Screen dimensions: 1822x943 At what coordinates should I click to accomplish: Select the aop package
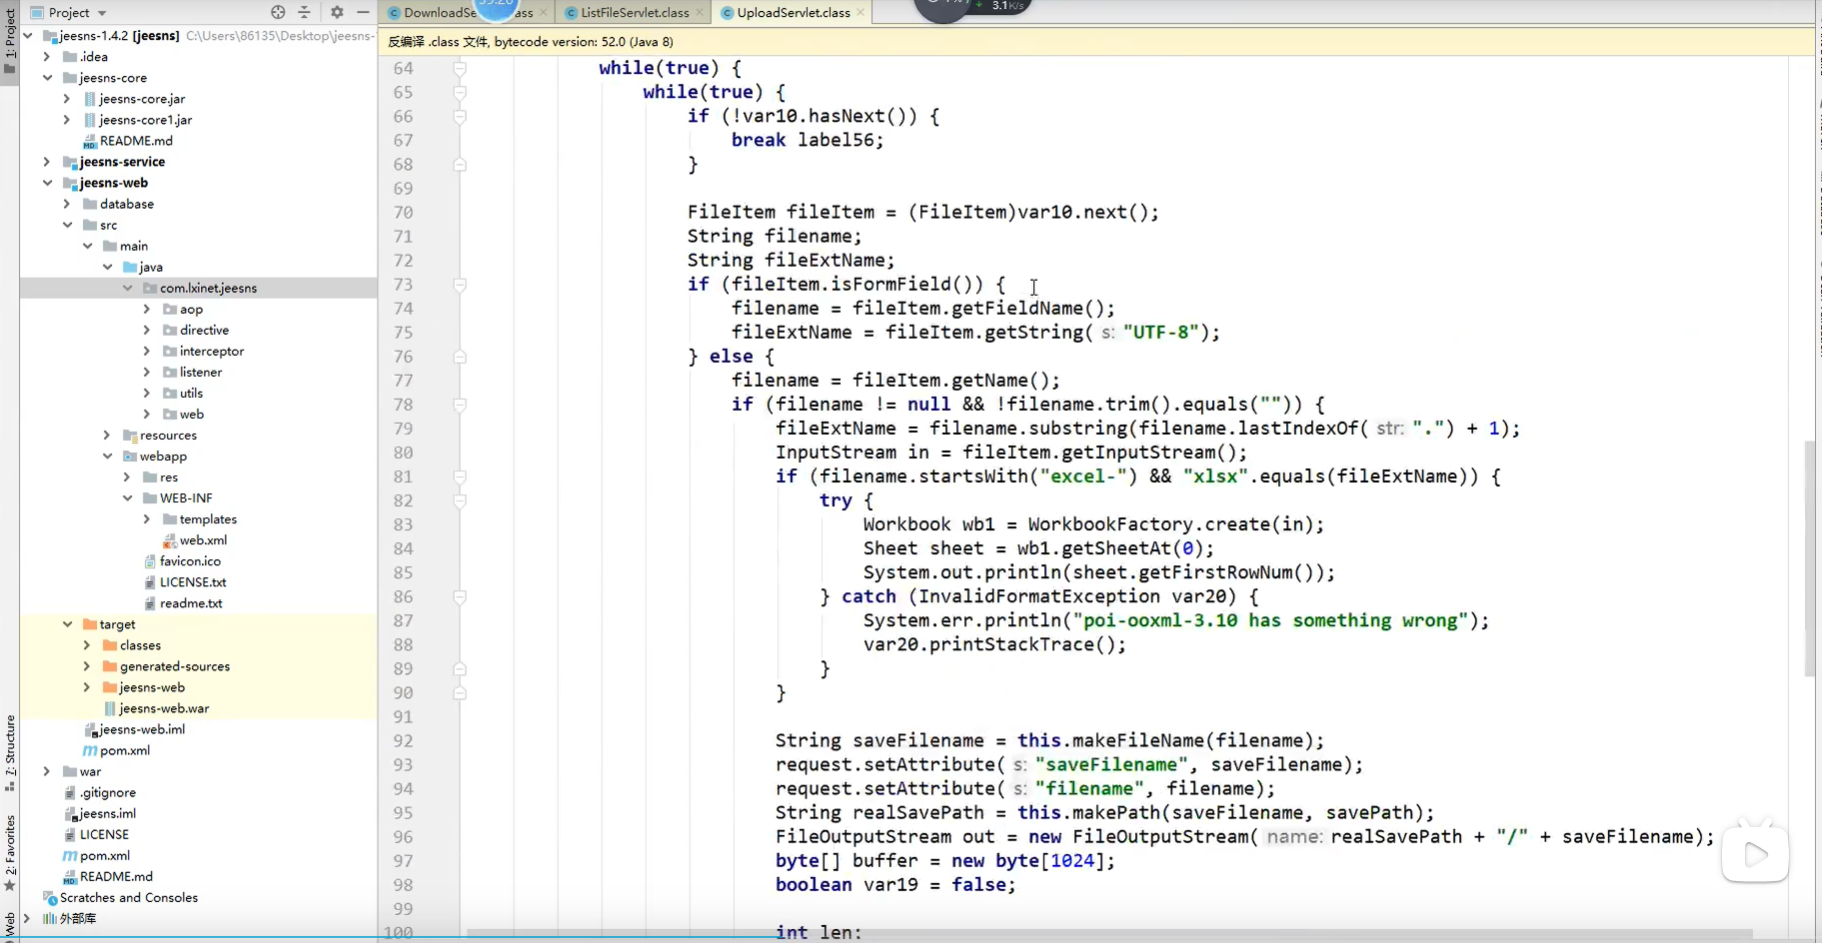tap(191, 309)
